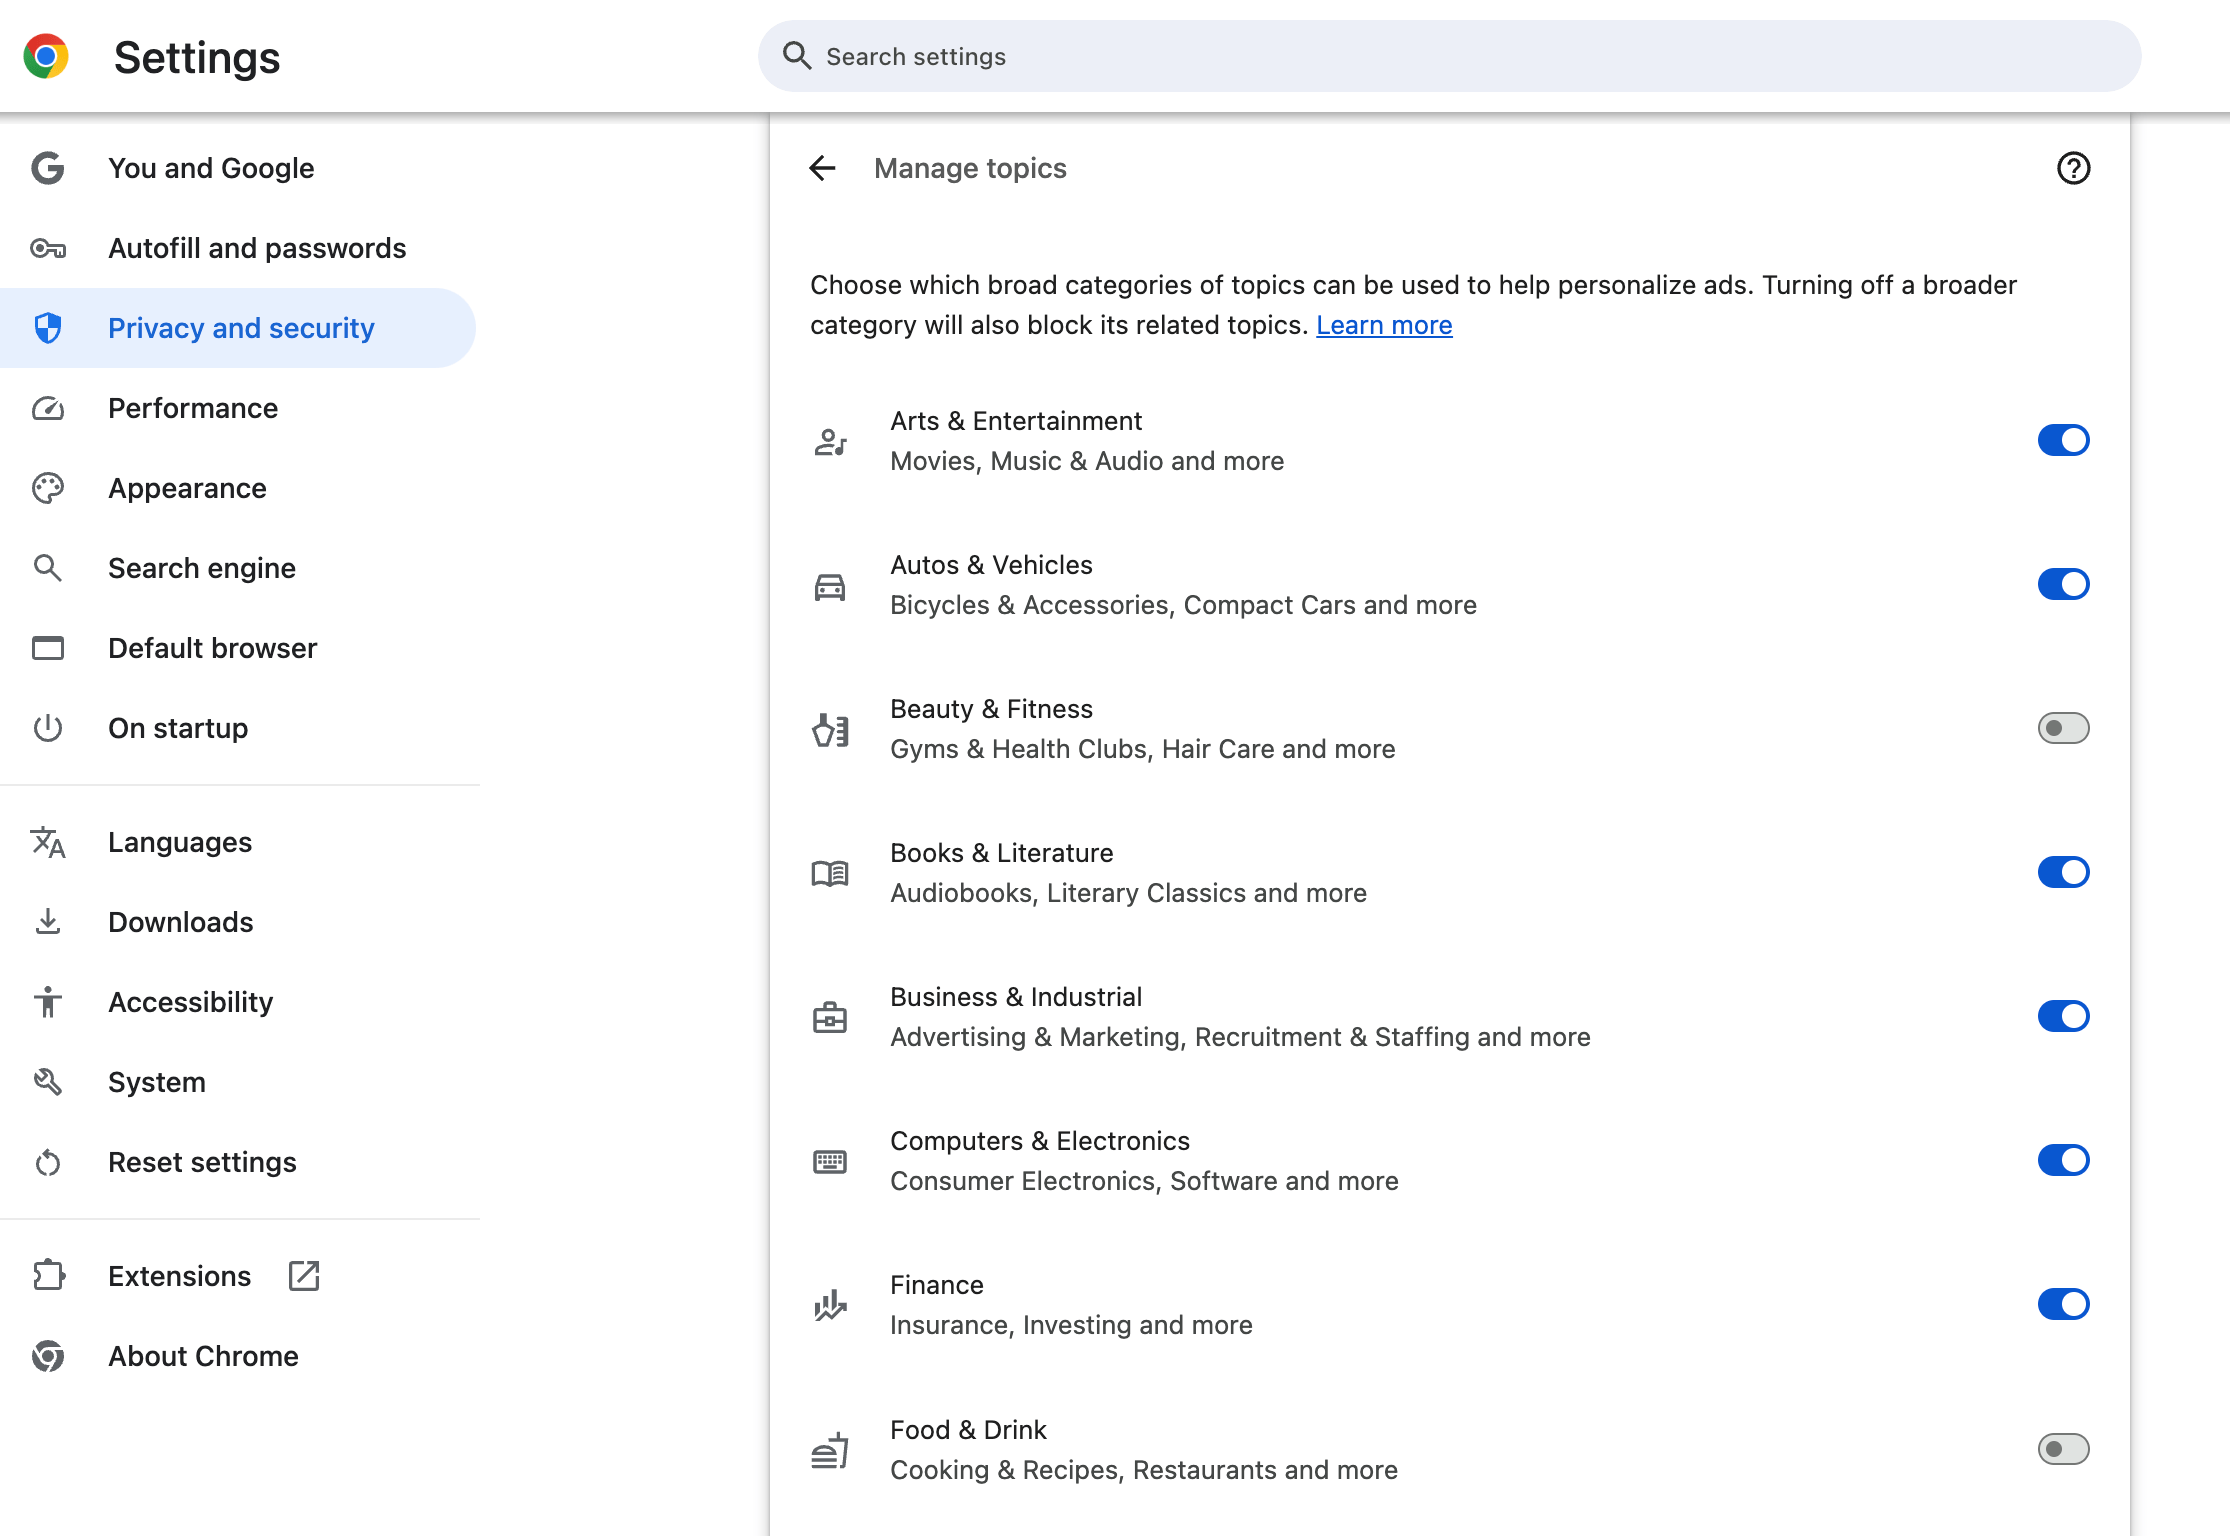
Task: Navigate back using the arrow button
Action: tap(820, 166)
